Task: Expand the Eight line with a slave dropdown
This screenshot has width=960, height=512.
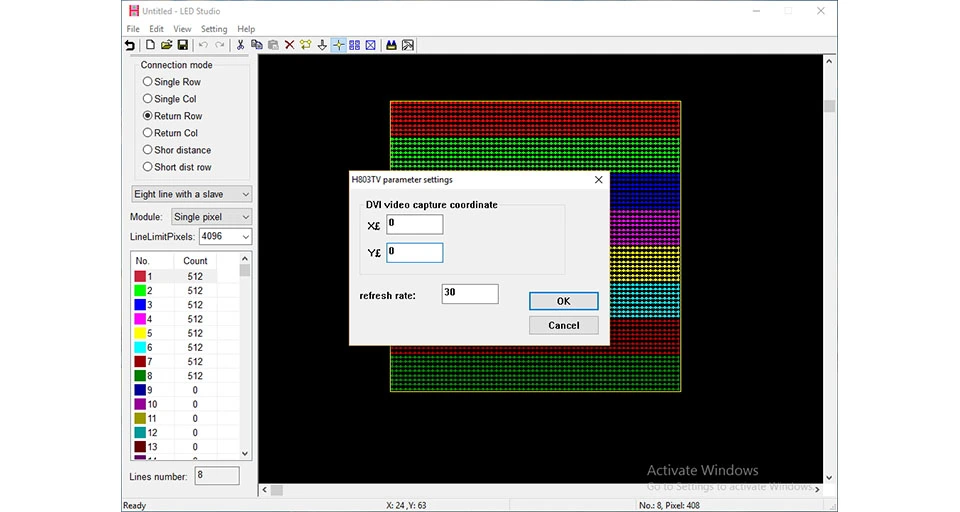Action: pos(192,194)
